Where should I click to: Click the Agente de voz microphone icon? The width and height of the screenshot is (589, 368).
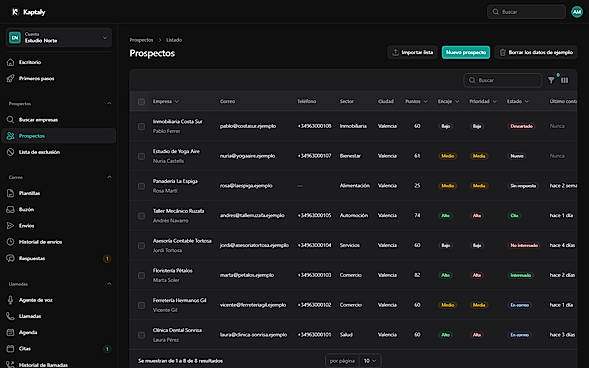(x=11, y=300)
